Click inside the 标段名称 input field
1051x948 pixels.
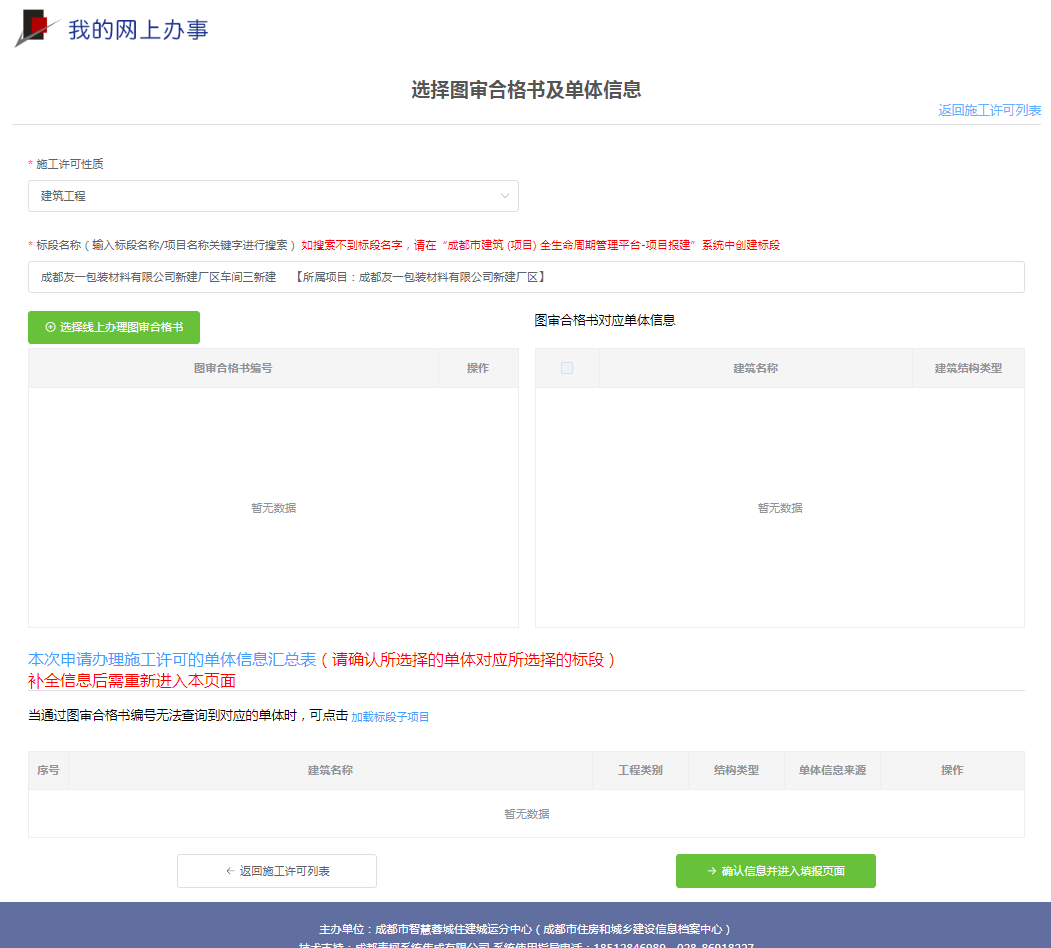(x=526, y=276)
